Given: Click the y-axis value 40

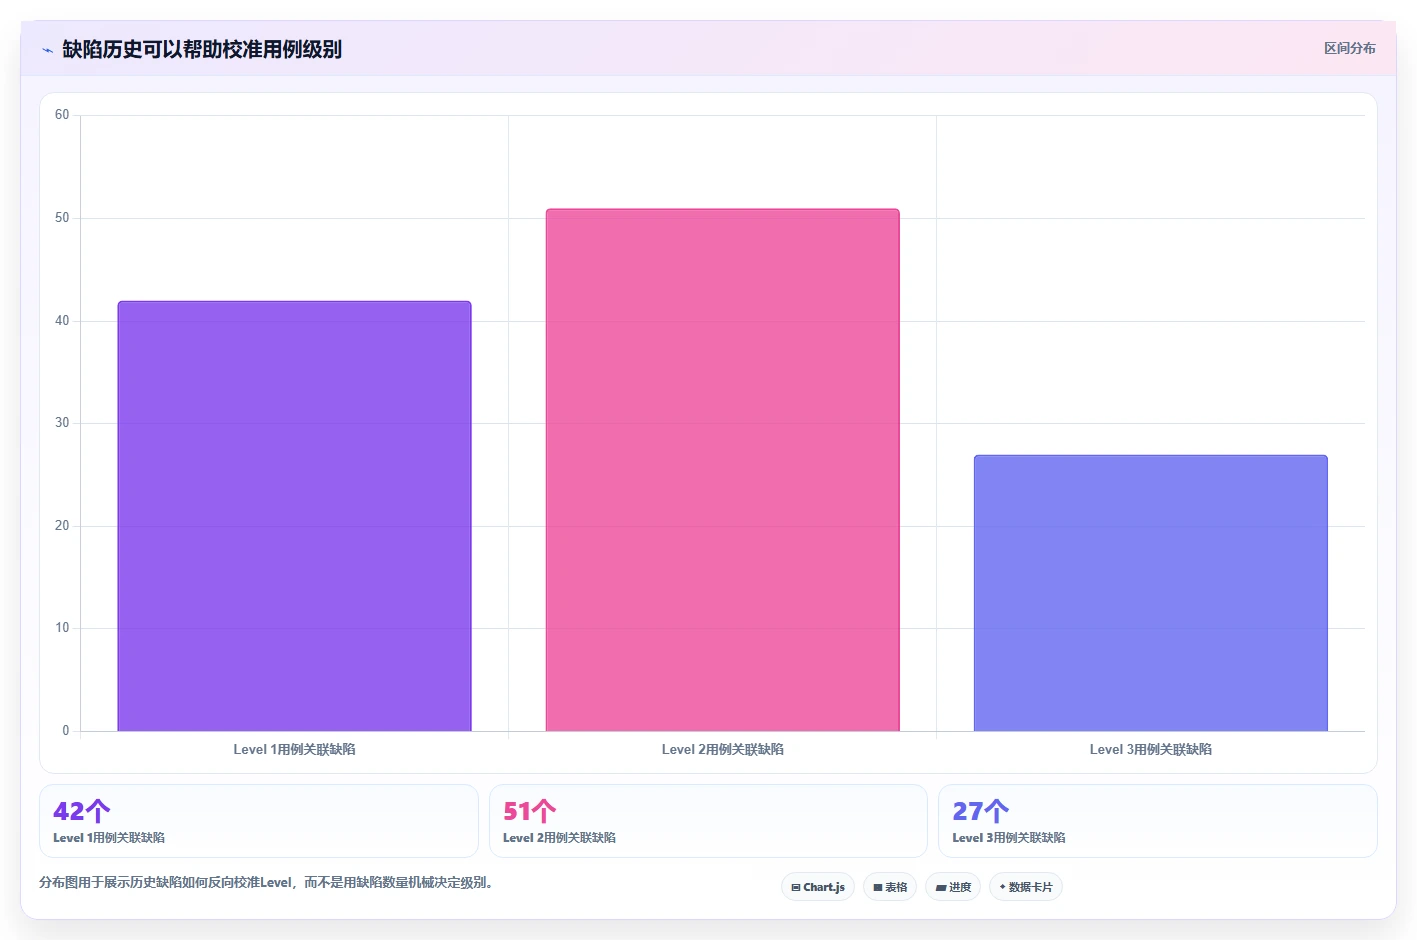Looking at the screenshot, I should [x=62, y=321].
